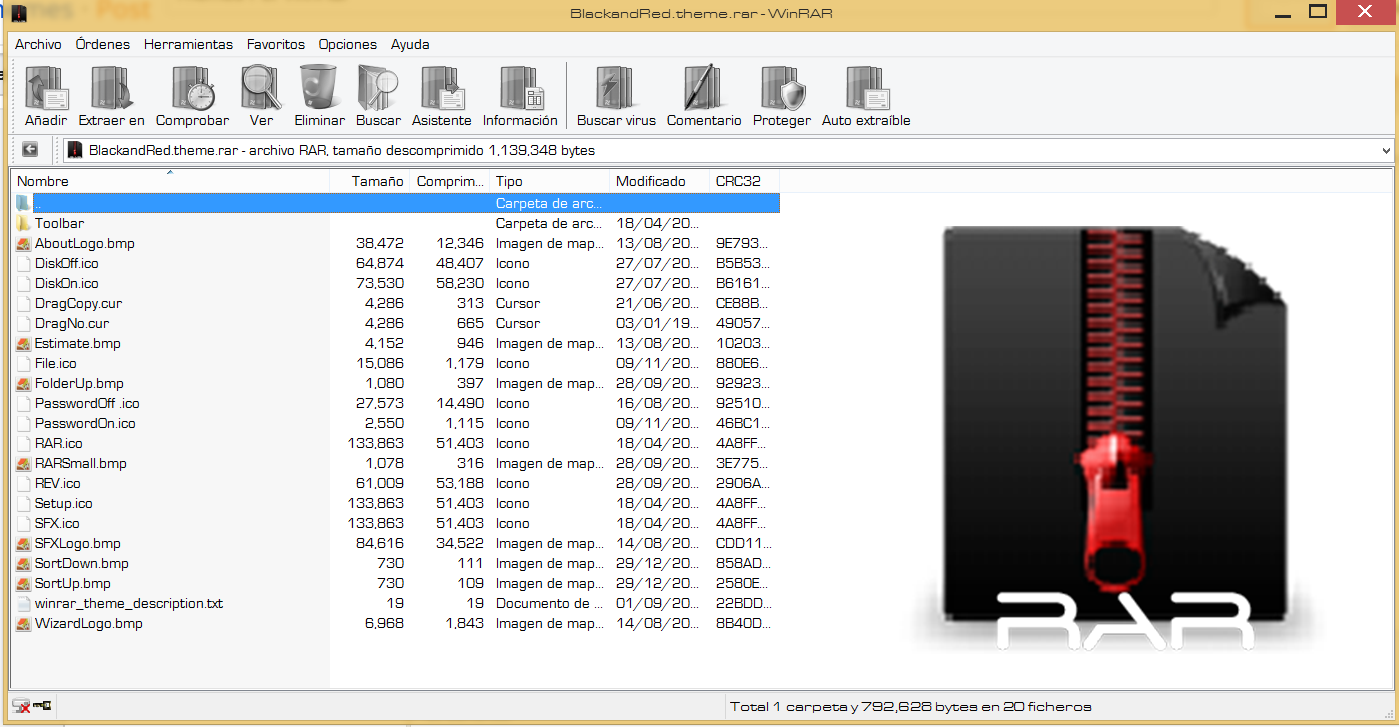Click the SortDown.bmp file icon
The image size is (1399, 727).
point(23,563)
